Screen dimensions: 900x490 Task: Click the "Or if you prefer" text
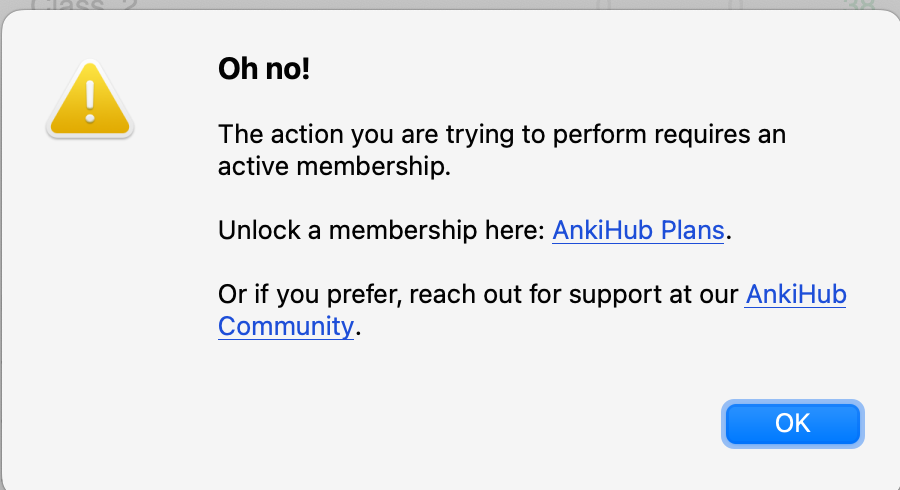click(x=310, y=294)
